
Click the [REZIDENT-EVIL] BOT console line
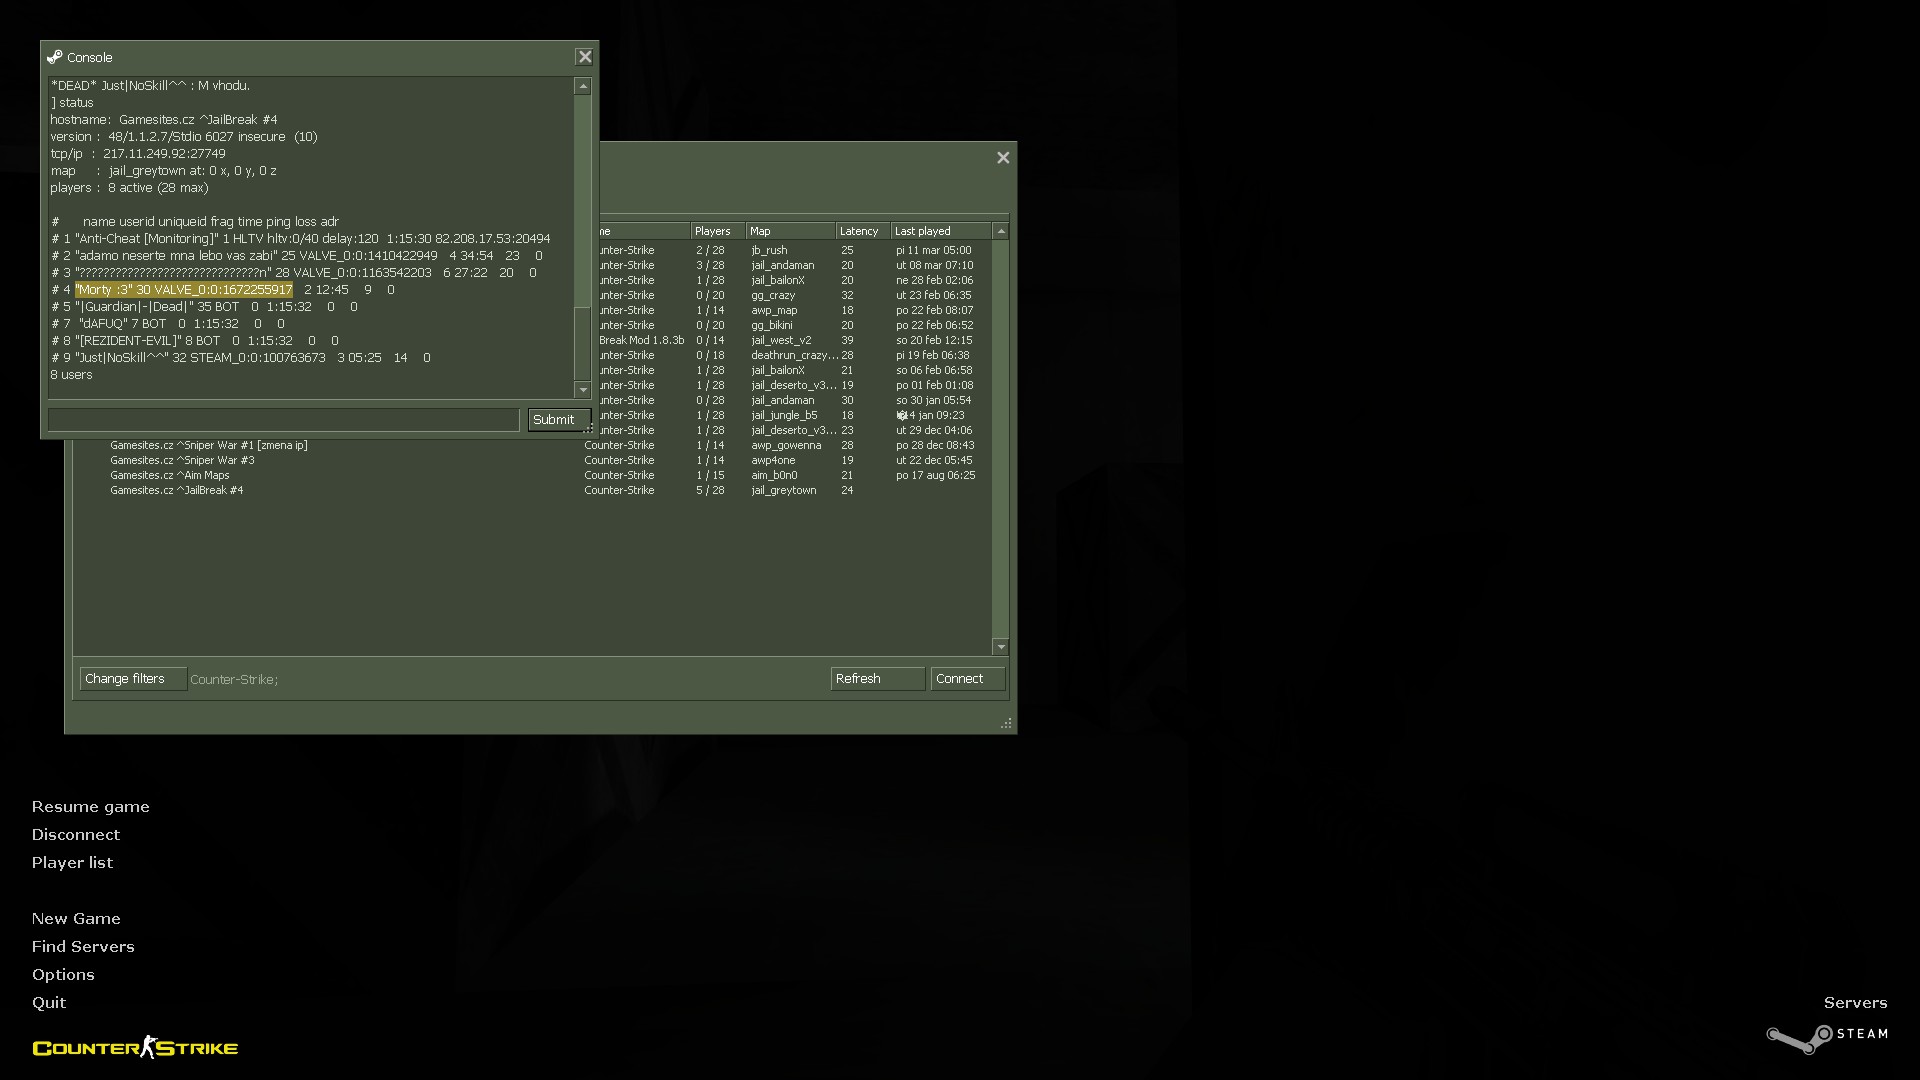pos(195,341)
